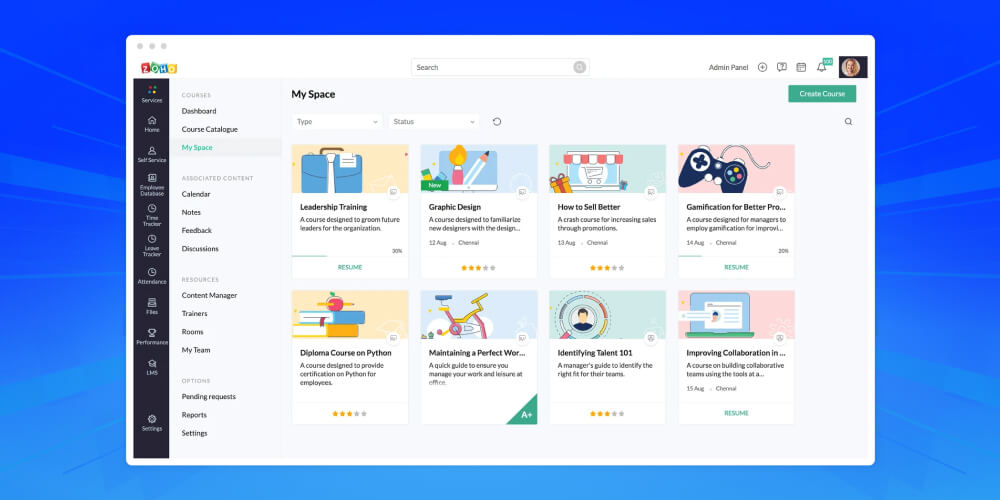Open Notes menu item
The image size is (1000, 500).
coord(191,212)
